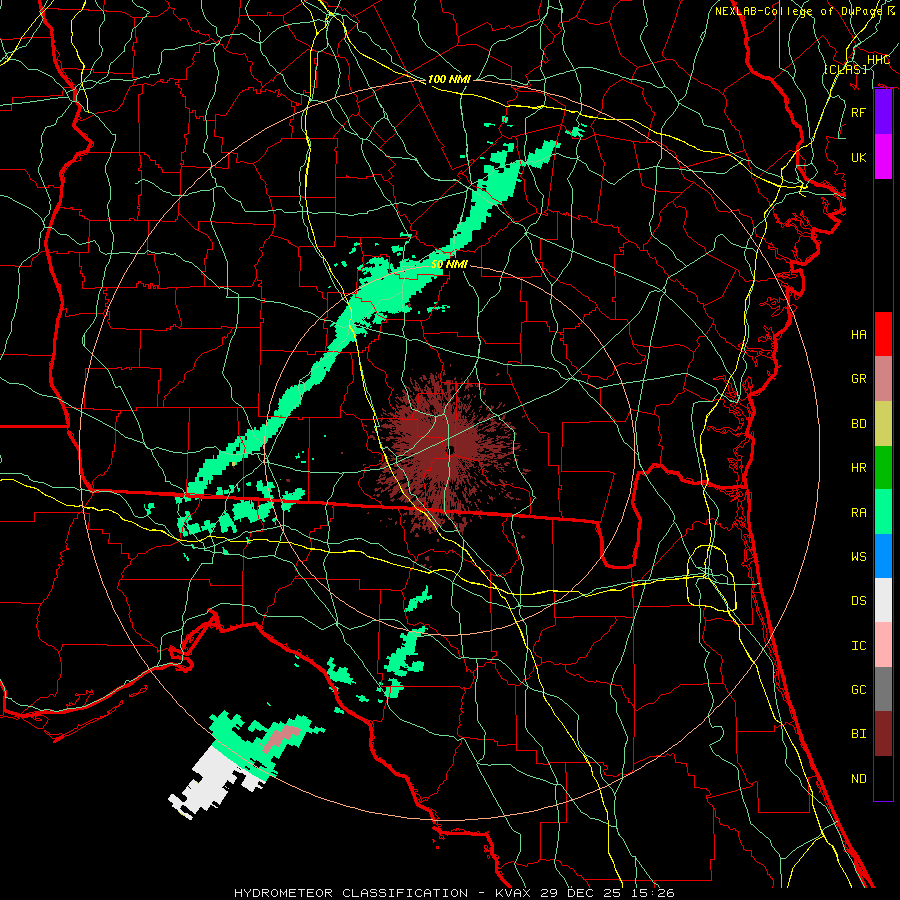Click the DS legend label
Image resolution: width=900 pixels, height=900 pixels.
[x=858, y=600]
